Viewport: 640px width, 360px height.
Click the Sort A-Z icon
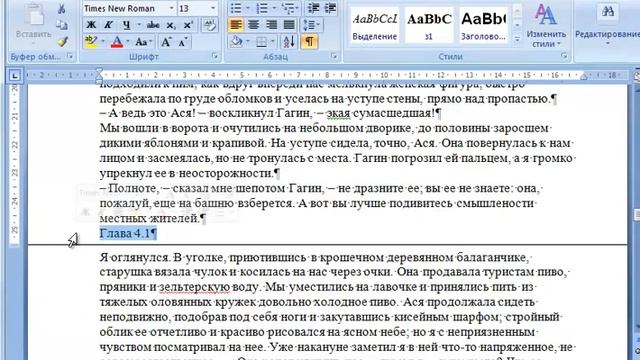[x=289, y=41]
